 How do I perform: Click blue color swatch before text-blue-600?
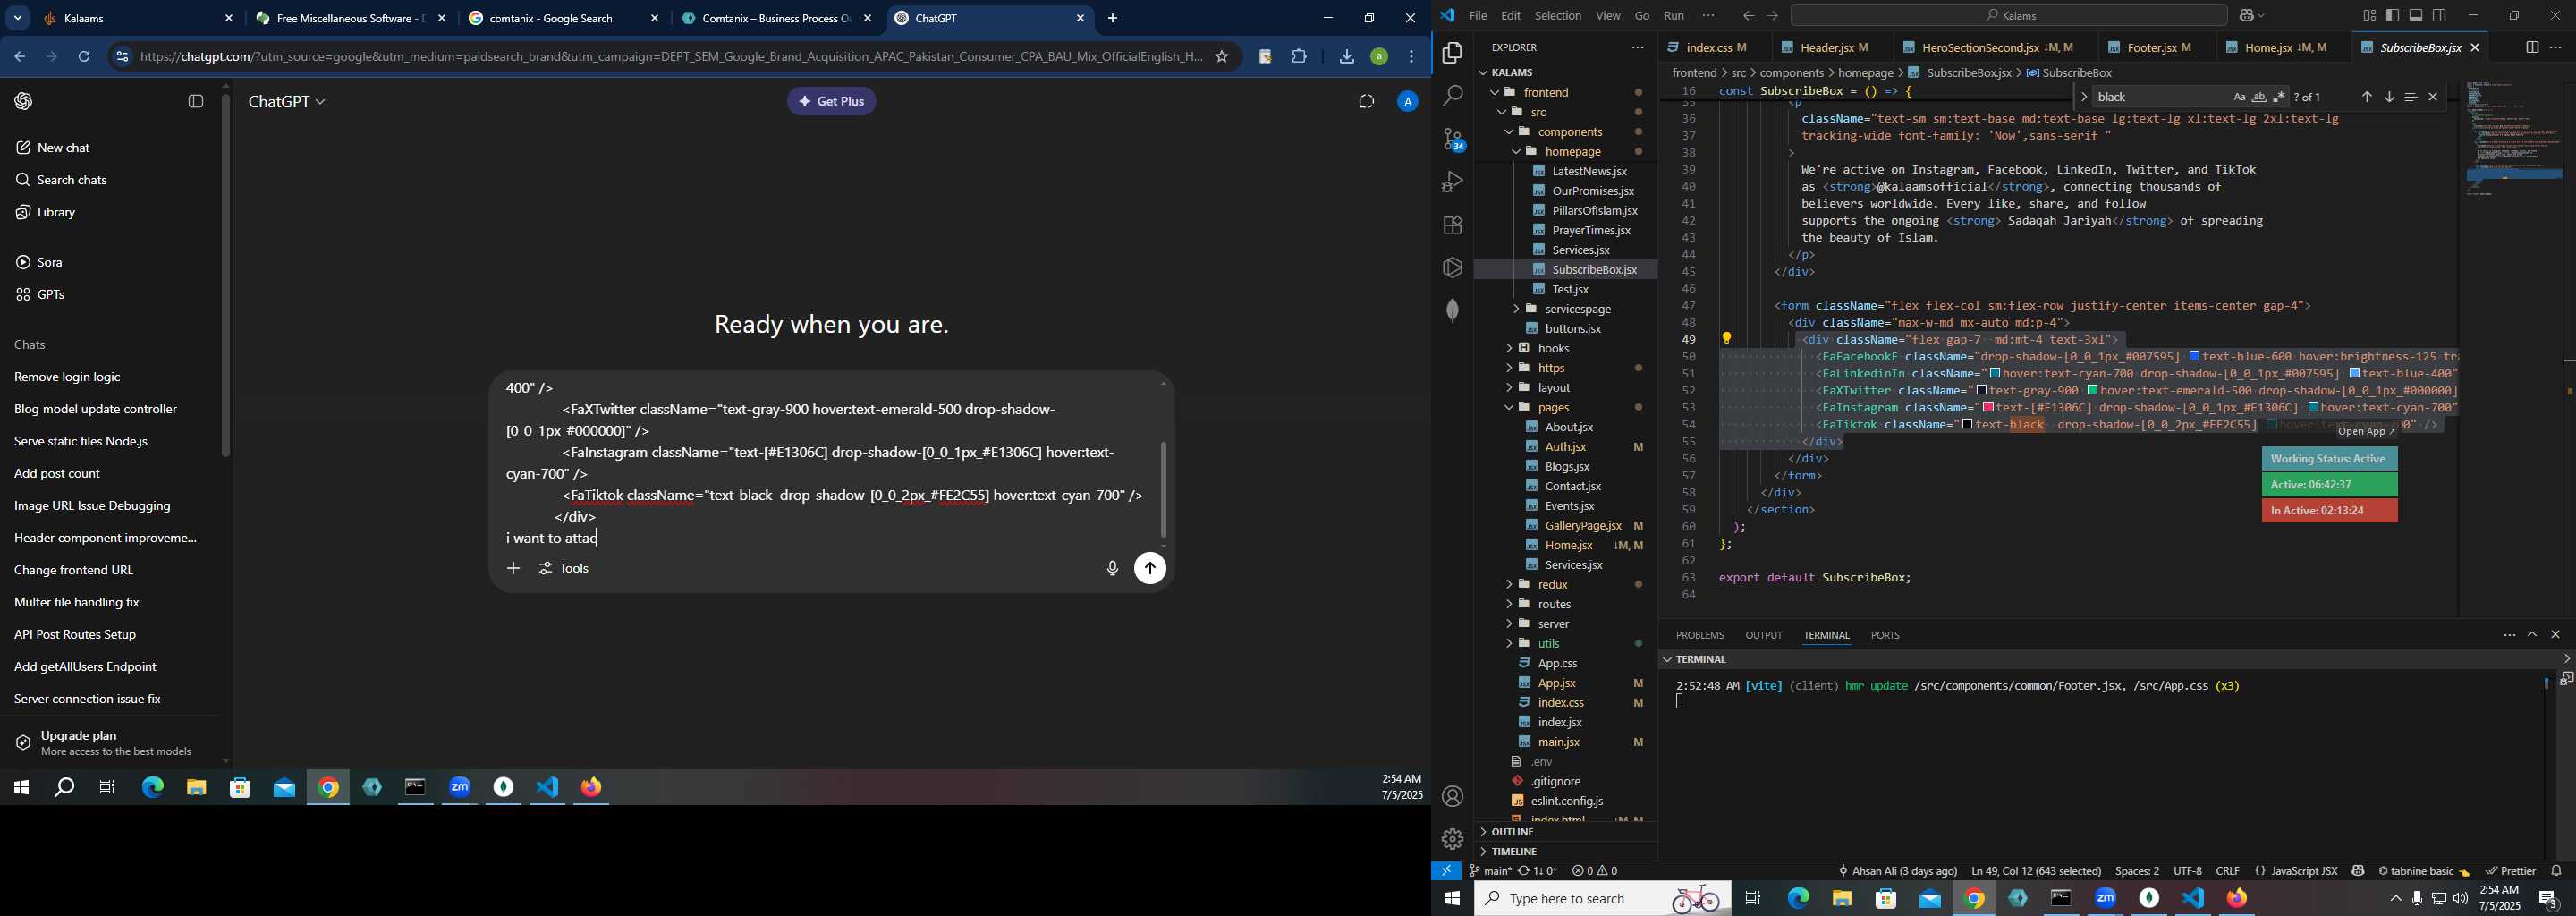click(2194, 357)
